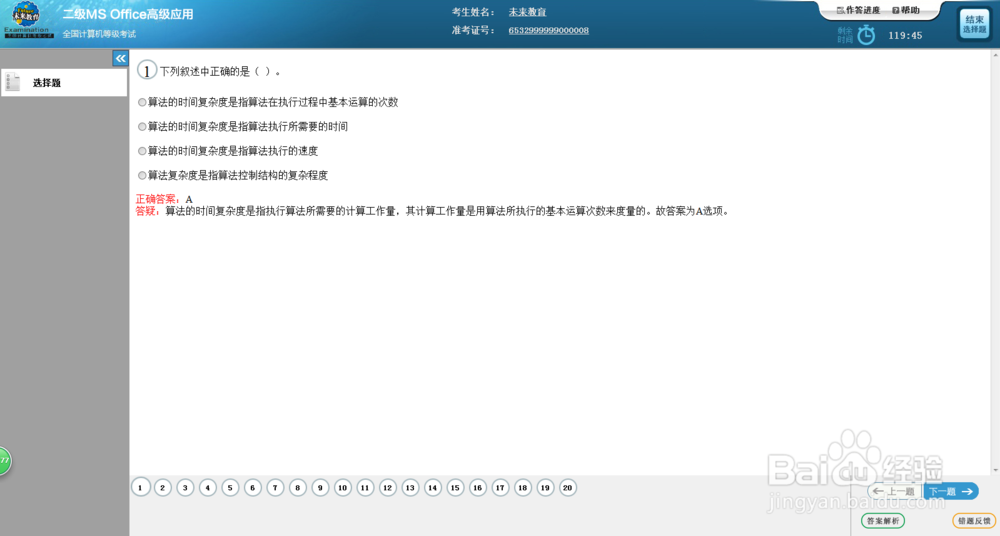Select option 算法的时间复杂度是指算法在执行过程中基本运算的次数
The image size is (1000, 536).
click(268, 102)
